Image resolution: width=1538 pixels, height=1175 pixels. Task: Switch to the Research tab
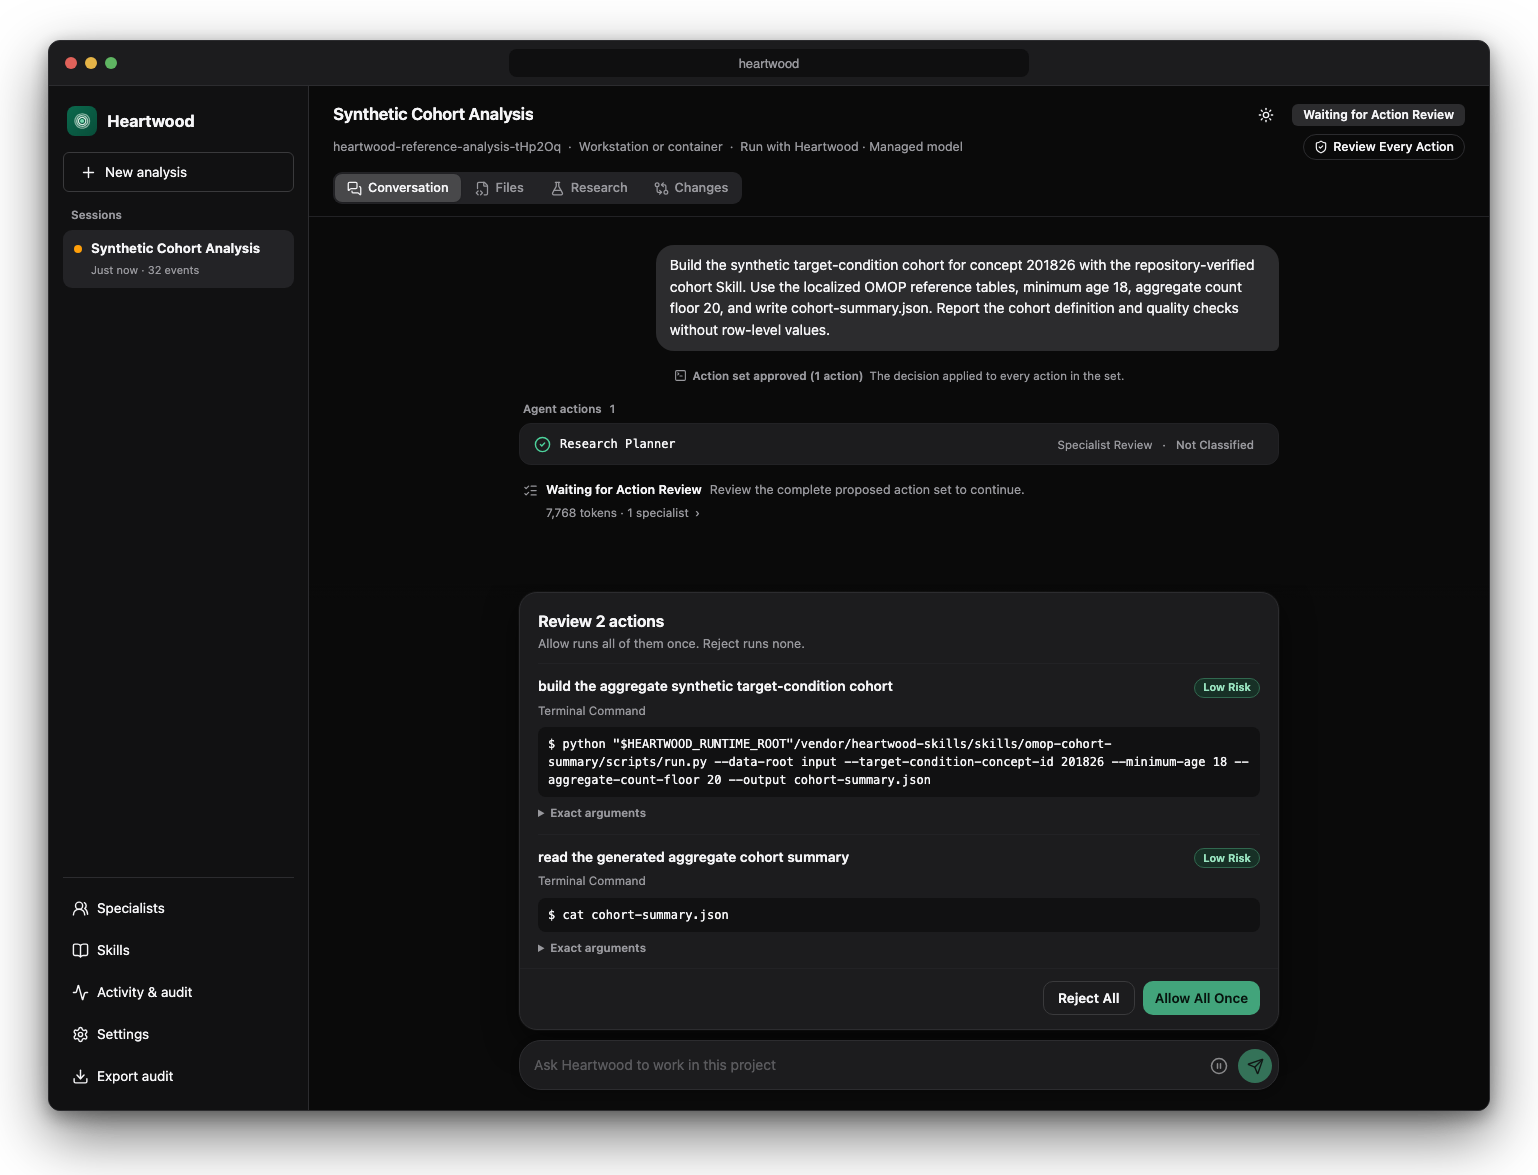point(589,188)
